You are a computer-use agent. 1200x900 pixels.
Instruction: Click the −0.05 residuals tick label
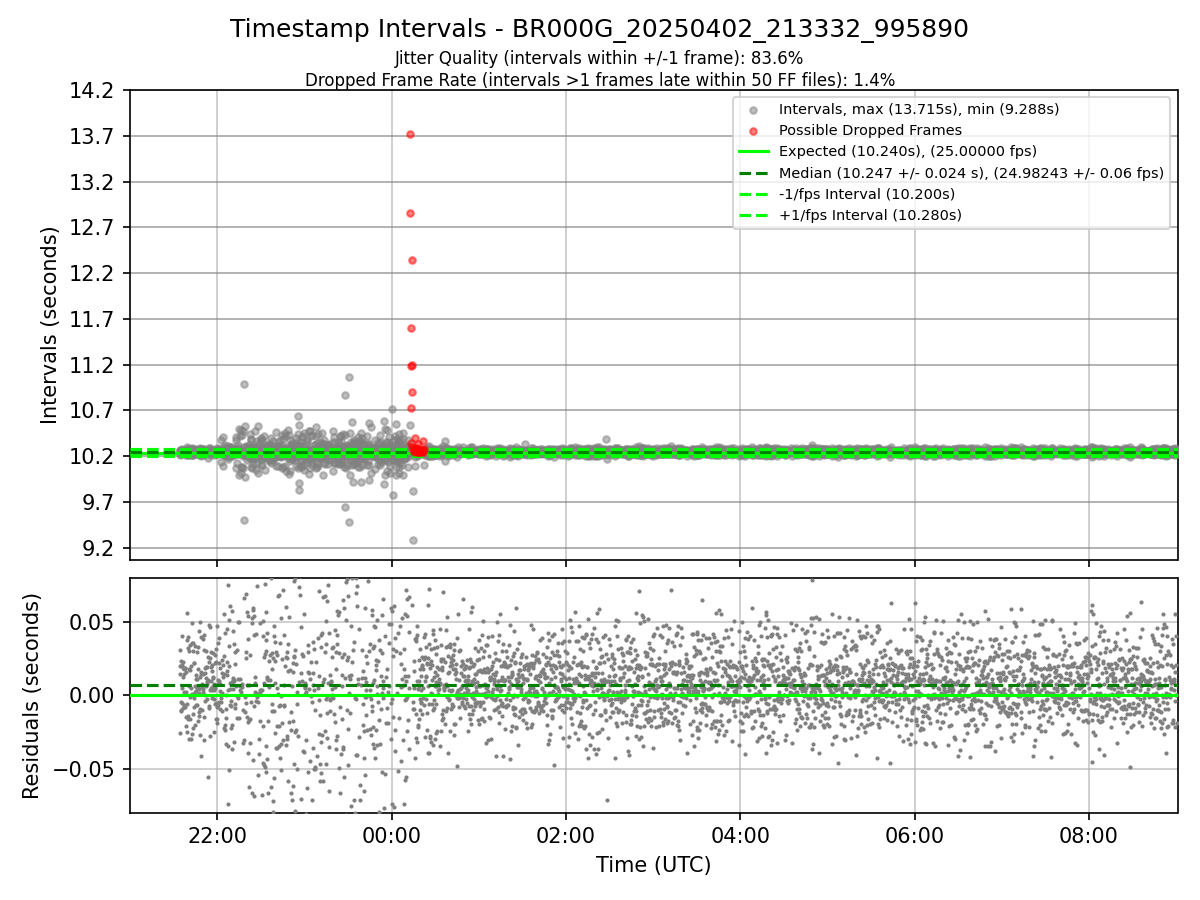point(84,769)
